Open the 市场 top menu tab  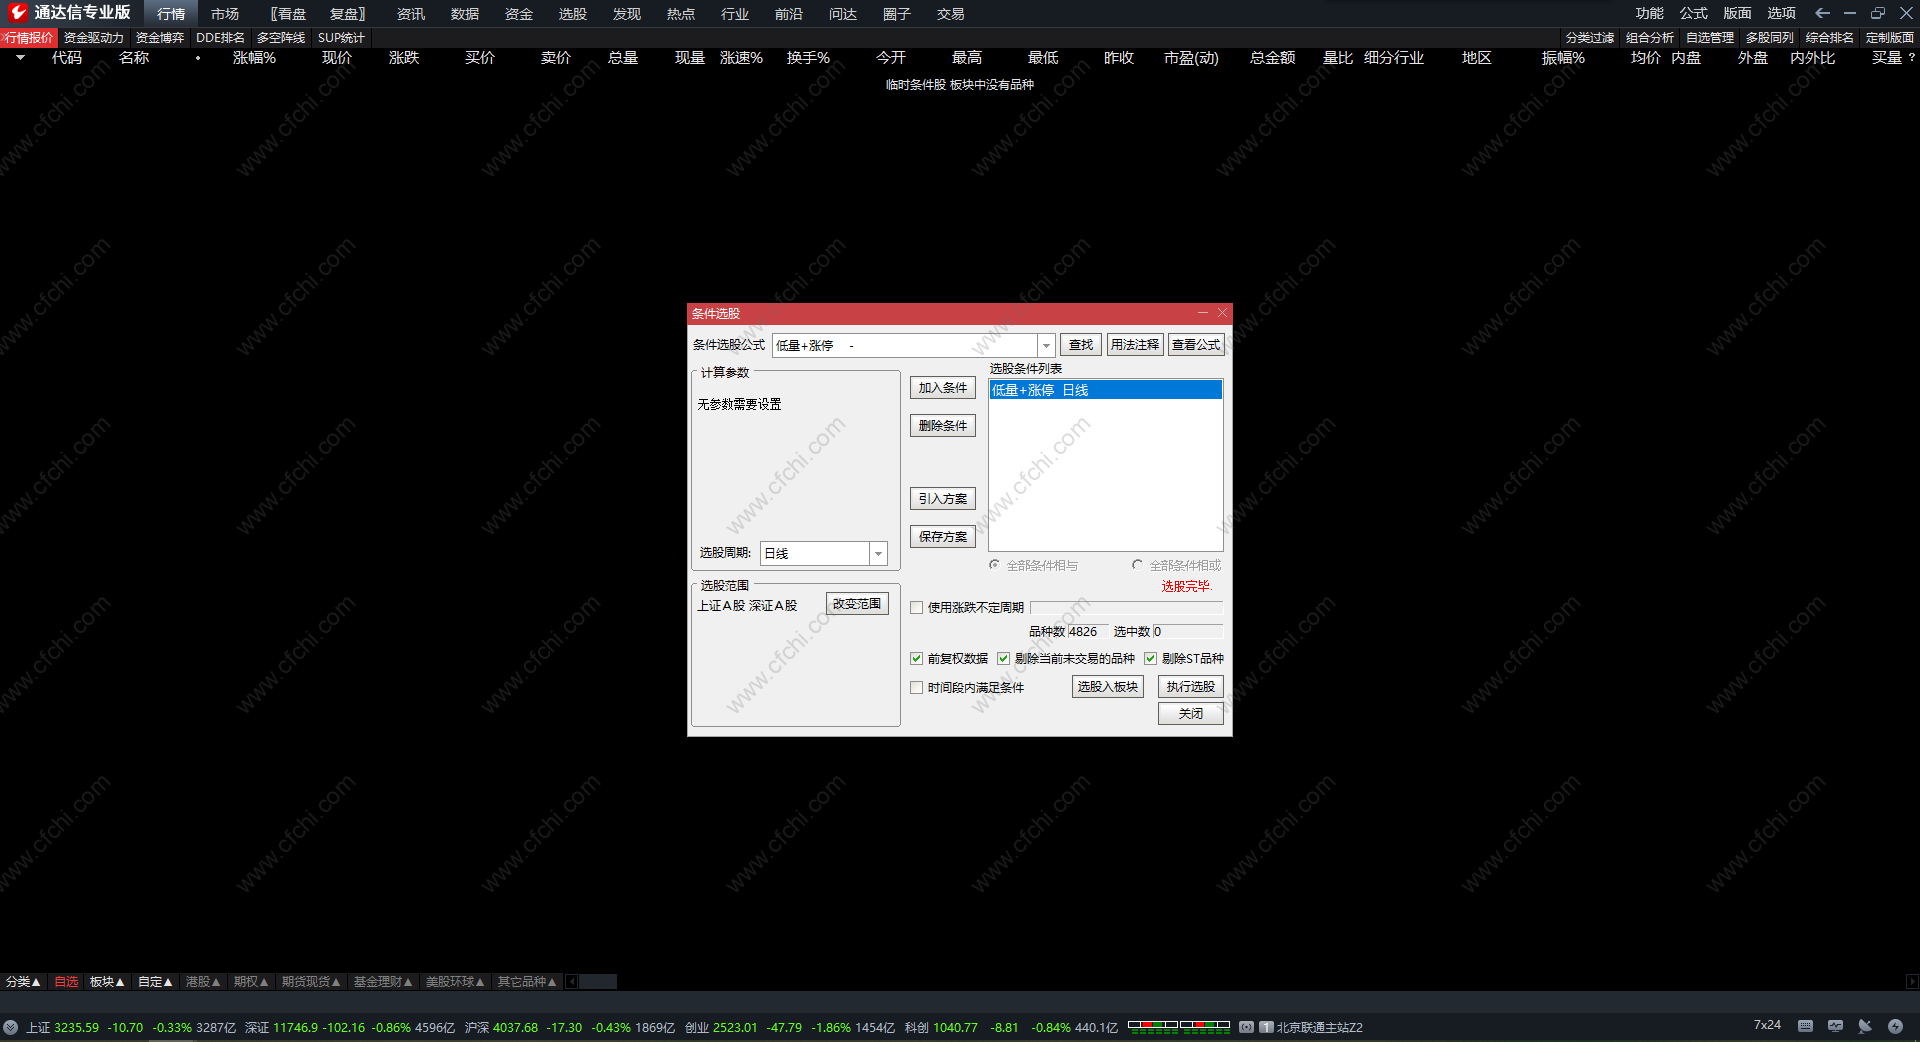pos(225,14)
